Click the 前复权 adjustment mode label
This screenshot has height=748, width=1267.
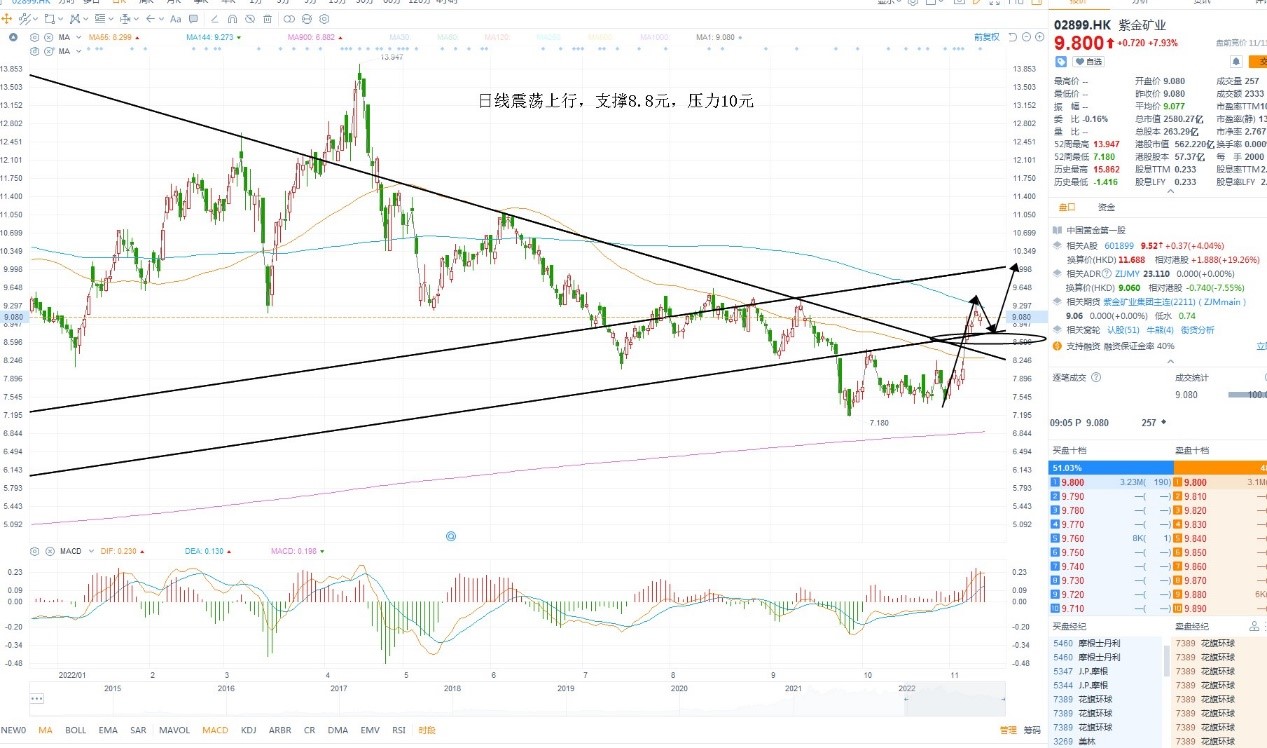(x=986, y=37)
